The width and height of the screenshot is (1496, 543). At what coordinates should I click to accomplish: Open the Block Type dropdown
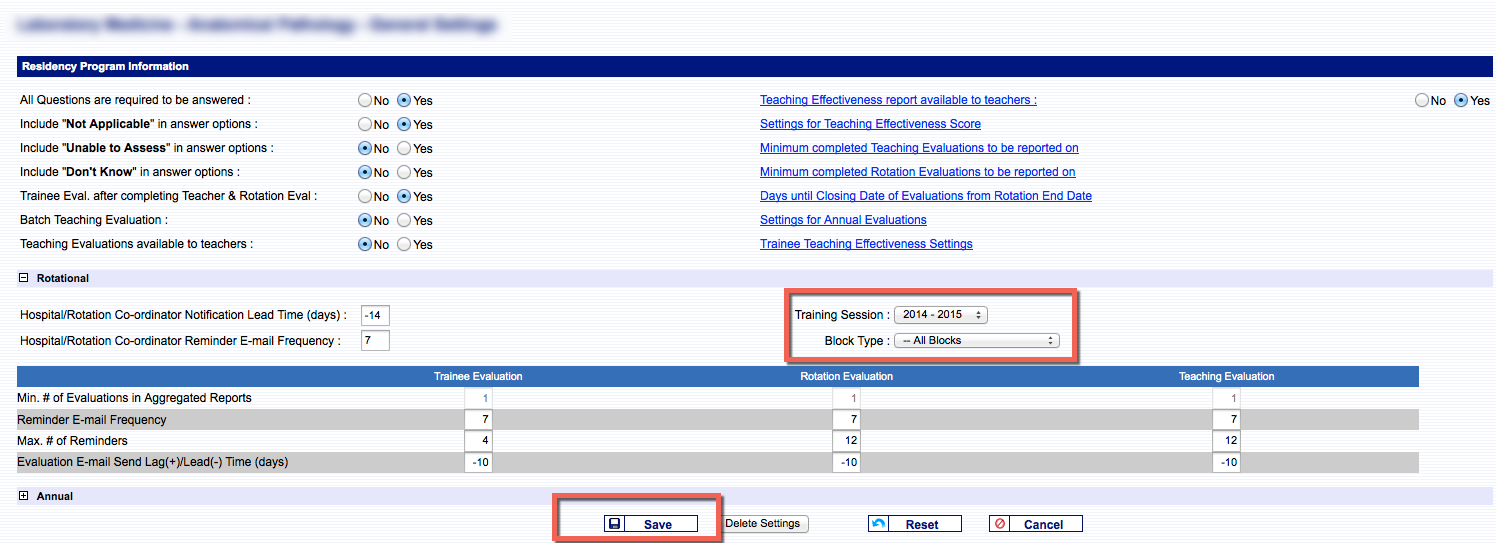coord(976,341)
